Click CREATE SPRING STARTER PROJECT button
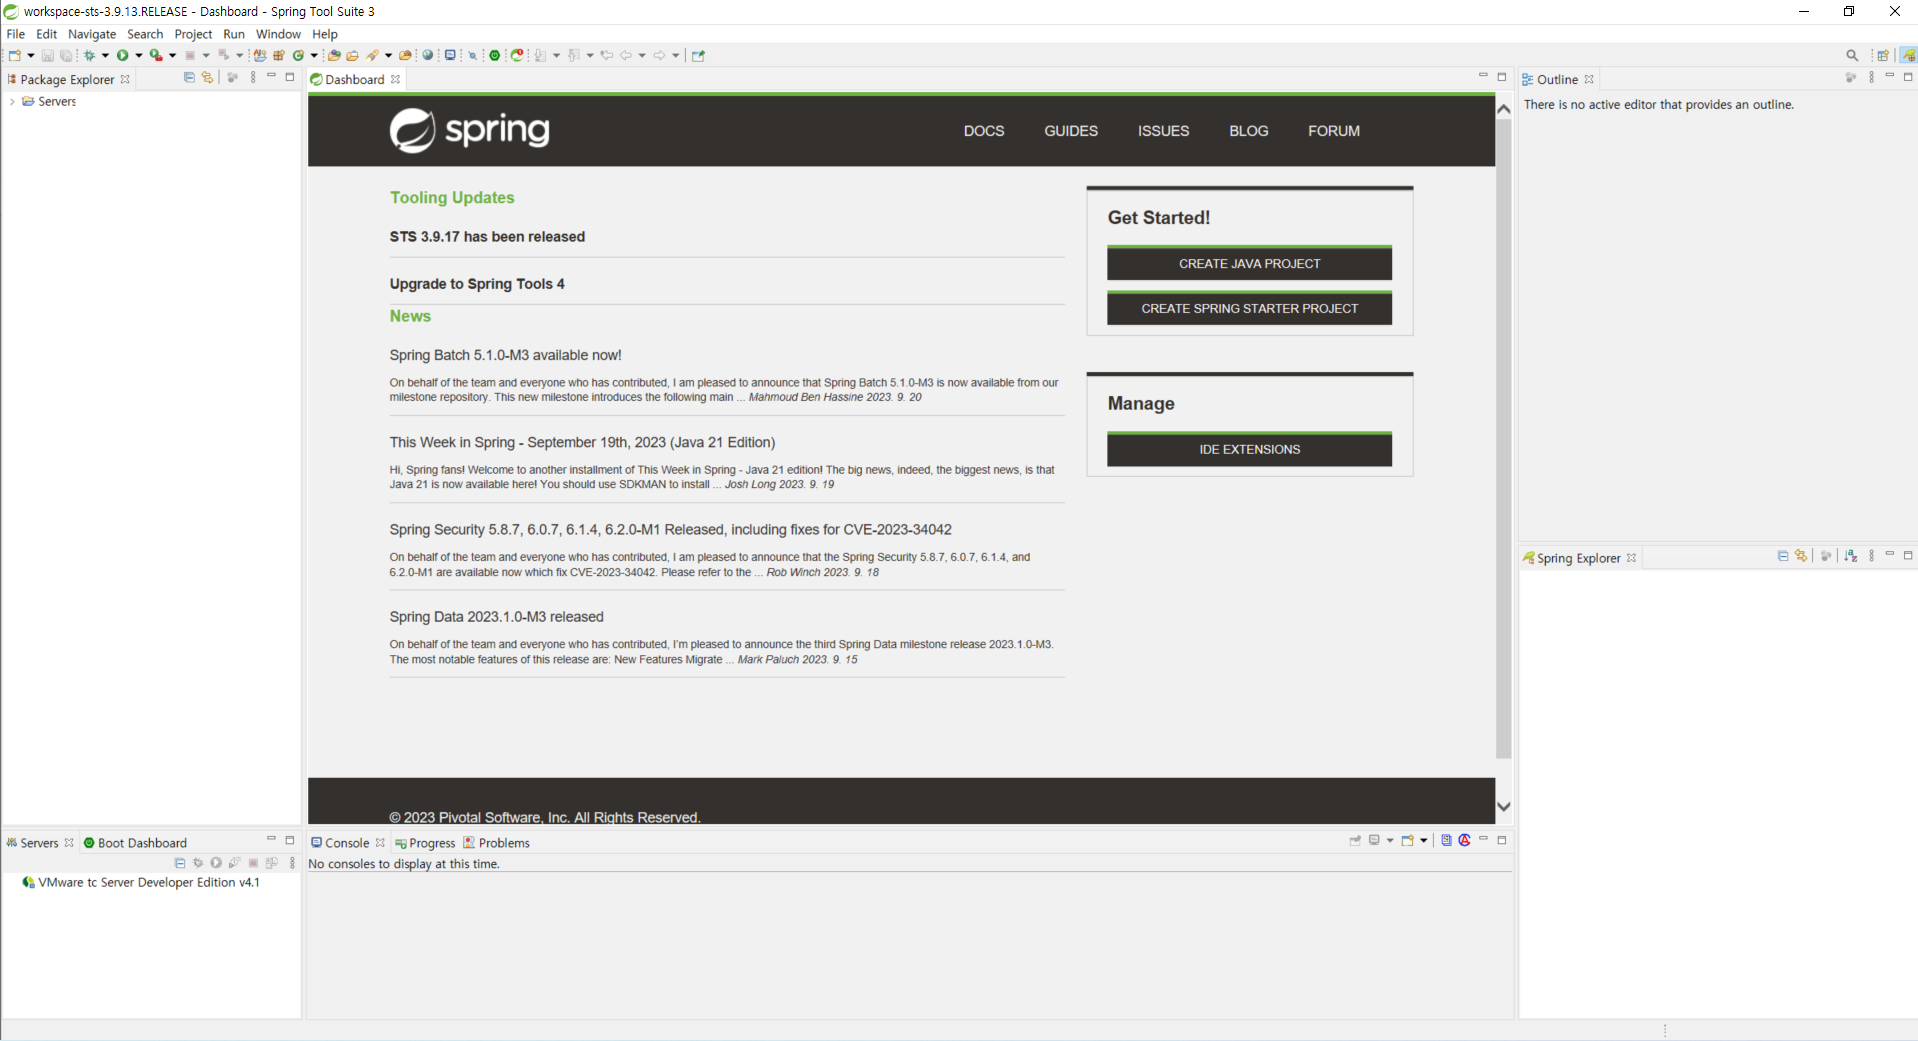1918x1041 pixels. (1249, 308)
